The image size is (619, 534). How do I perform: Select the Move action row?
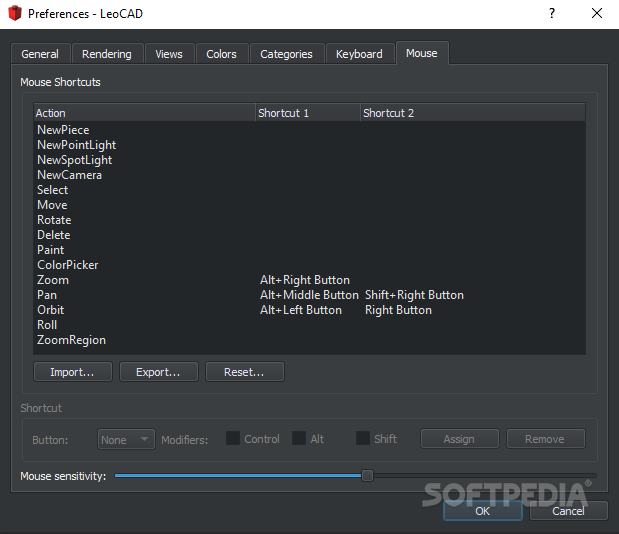[309, 205]
